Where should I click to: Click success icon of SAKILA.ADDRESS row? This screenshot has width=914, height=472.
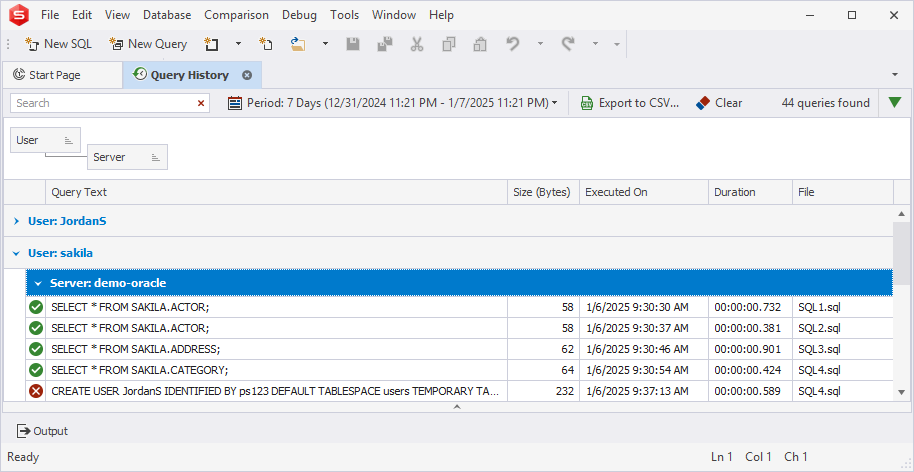(x=36, y=349)
